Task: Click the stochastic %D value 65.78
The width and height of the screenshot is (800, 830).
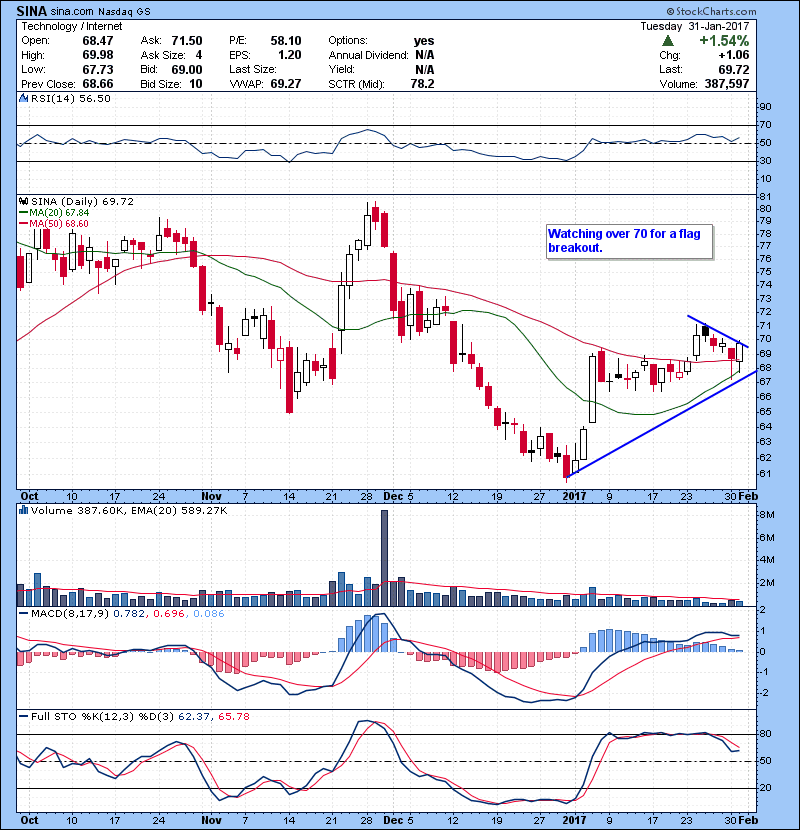Action: pyautogui.click(x=233, y=717)
